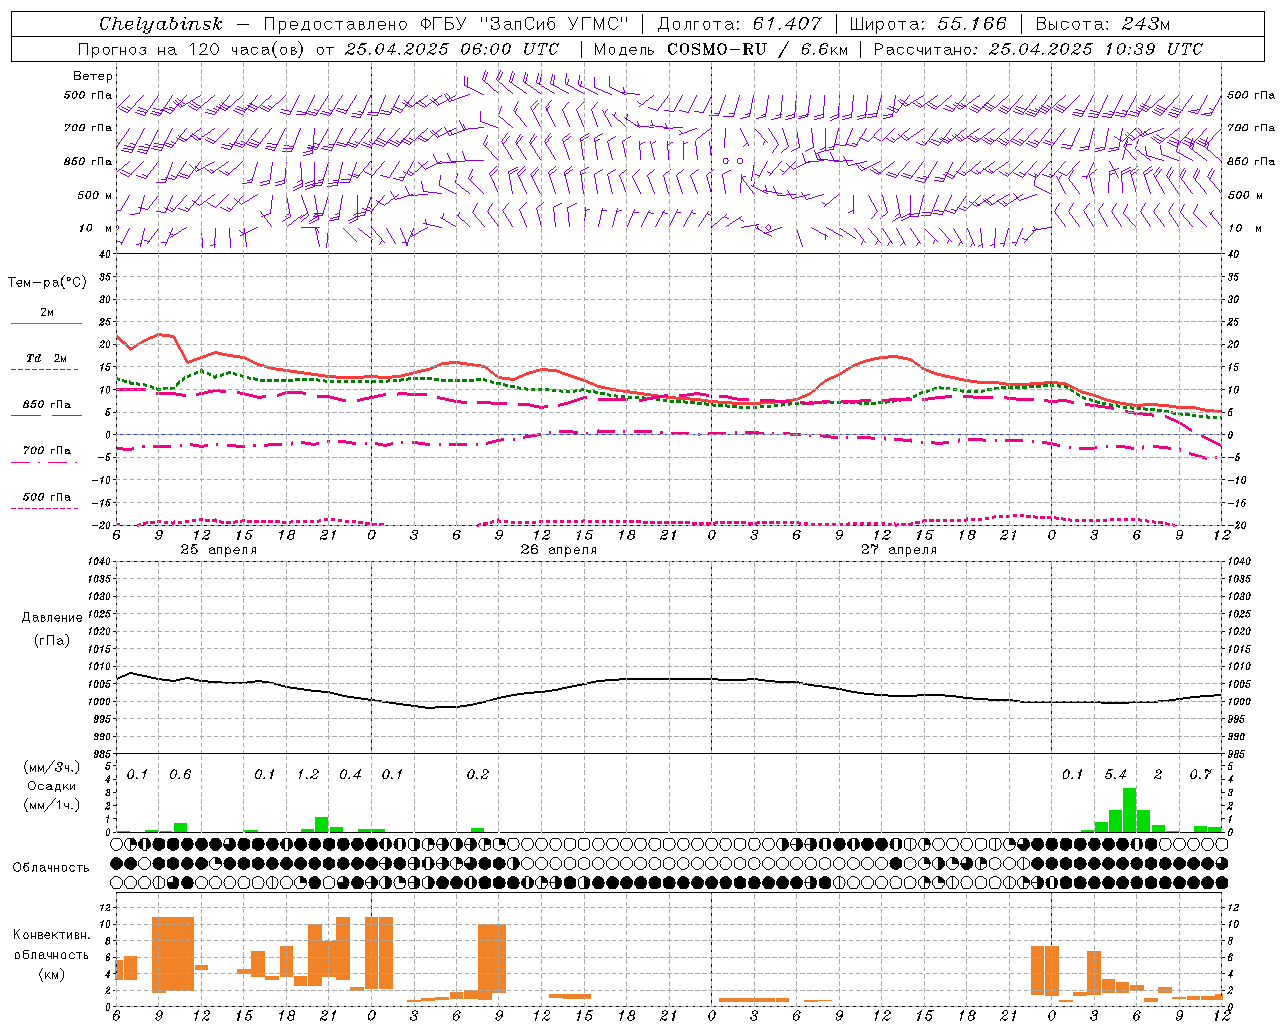
Task: Click the '(км)' convective height unit label
Action: click(x=51, y=973)
